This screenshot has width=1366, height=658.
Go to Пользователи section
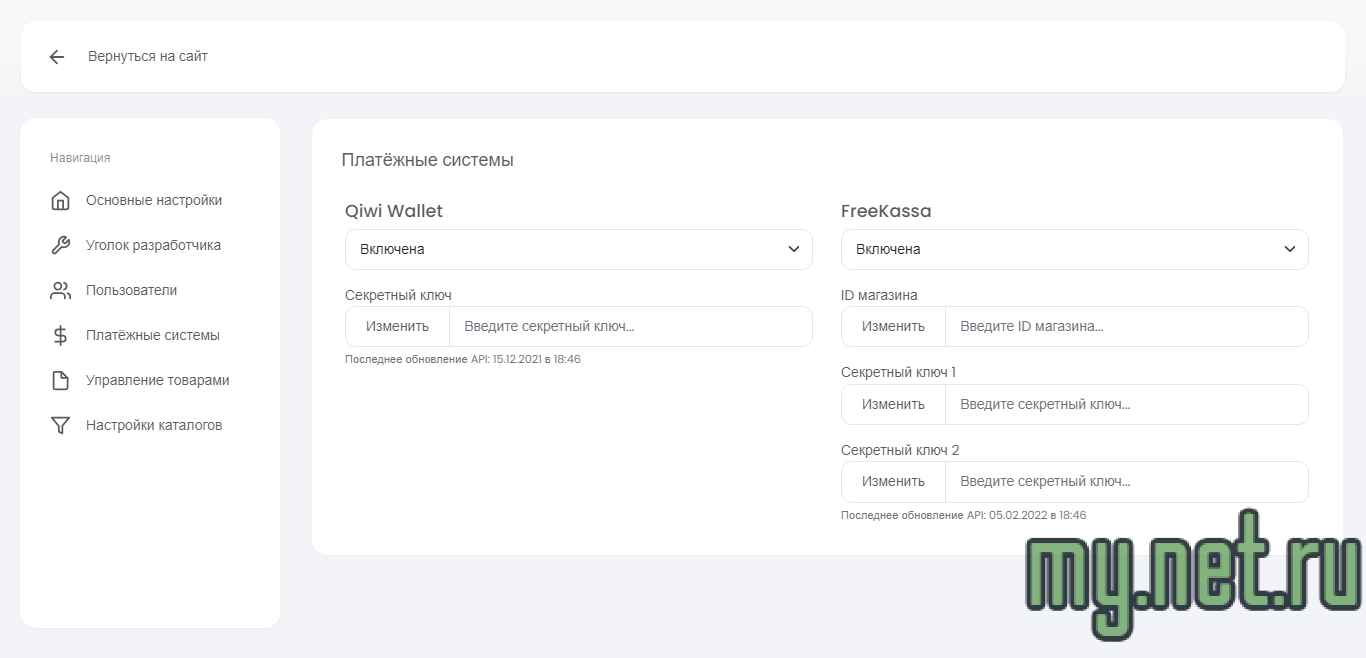pos(131,290)
